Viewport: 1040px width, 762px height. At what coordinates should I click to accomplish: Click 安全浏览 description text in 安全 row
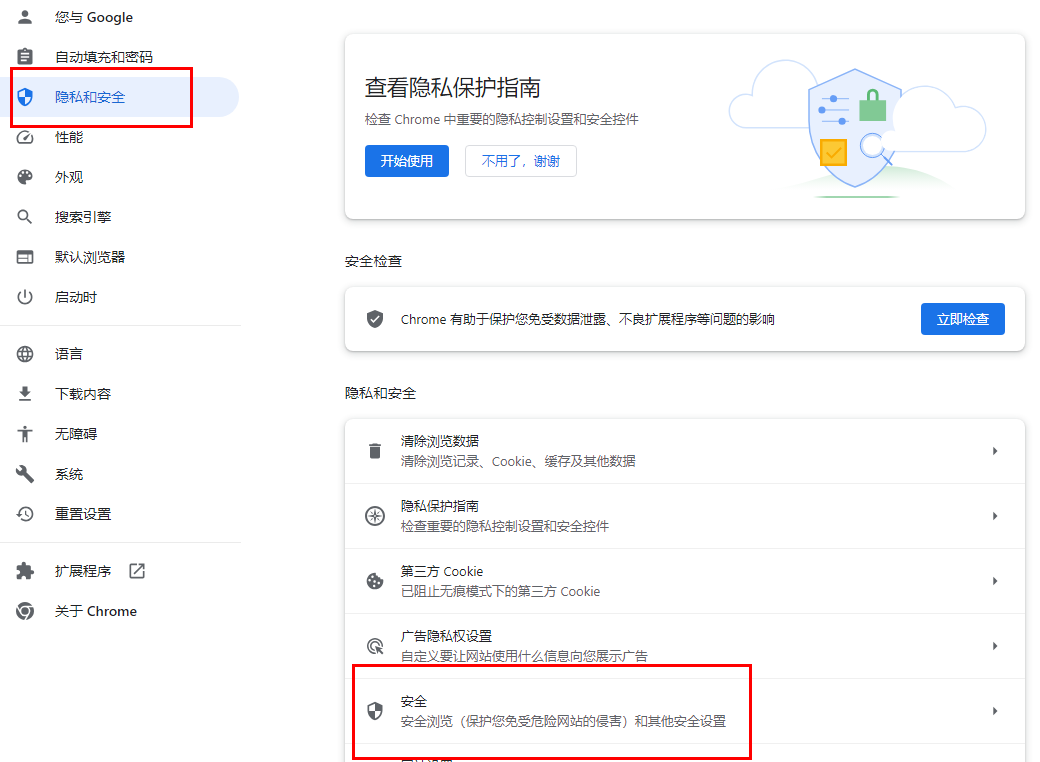click(563, 722)
